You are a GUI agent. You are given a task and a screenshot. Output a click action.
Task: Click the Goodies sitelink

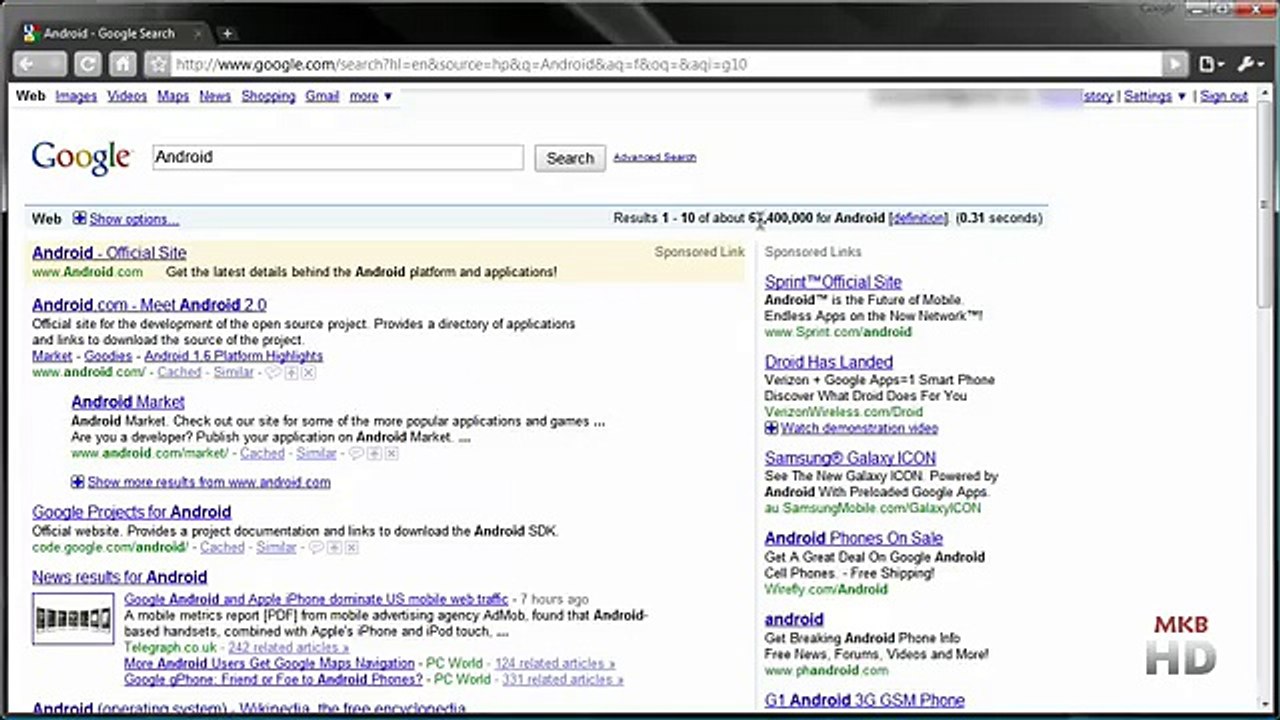(x=108, y=356)
